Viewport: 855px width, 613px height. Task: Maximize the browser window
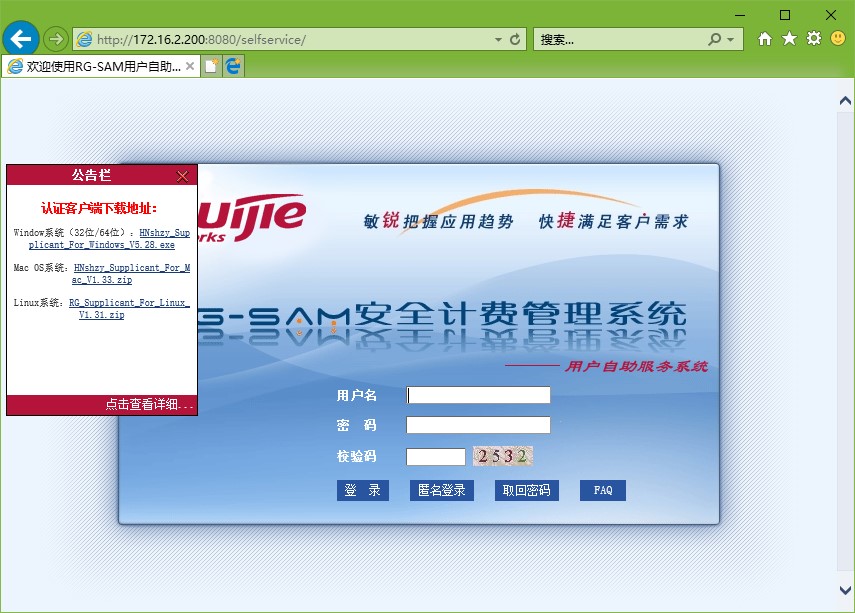(785, 15)
